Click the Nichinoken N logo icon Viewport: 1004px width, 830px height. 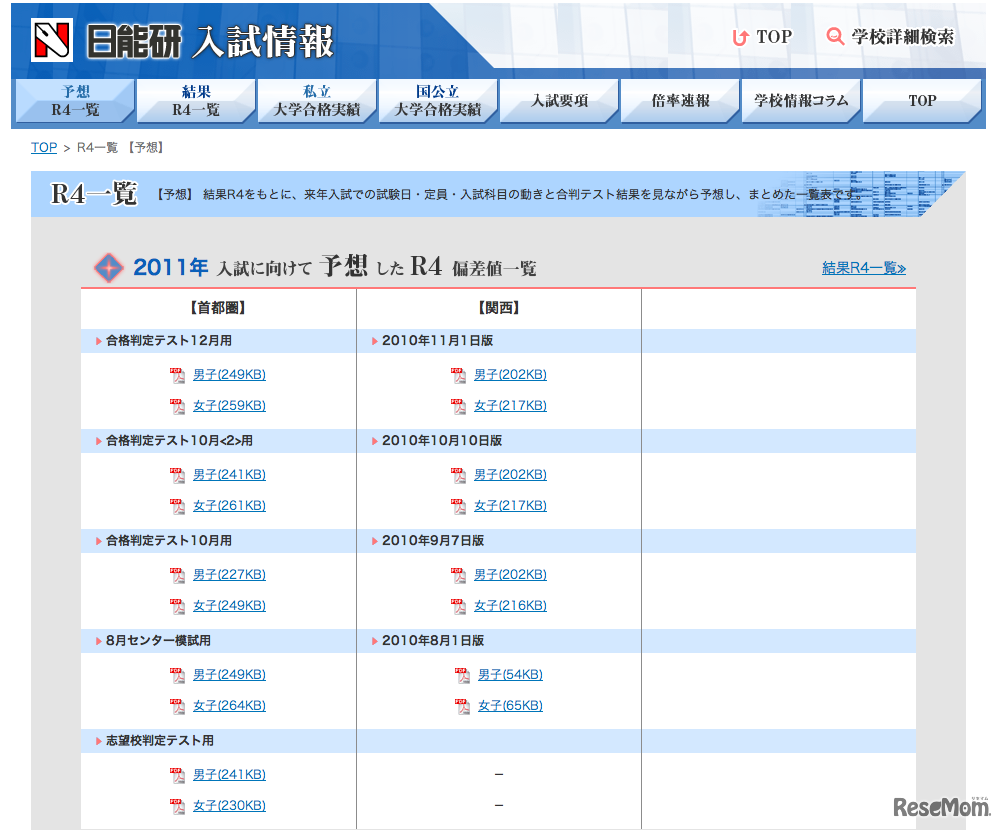point(52,40)
